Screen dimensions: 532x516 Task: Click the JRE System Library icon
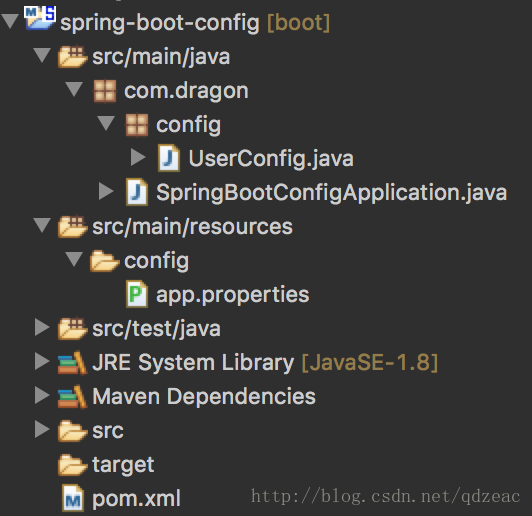click(x=72, y=362)
